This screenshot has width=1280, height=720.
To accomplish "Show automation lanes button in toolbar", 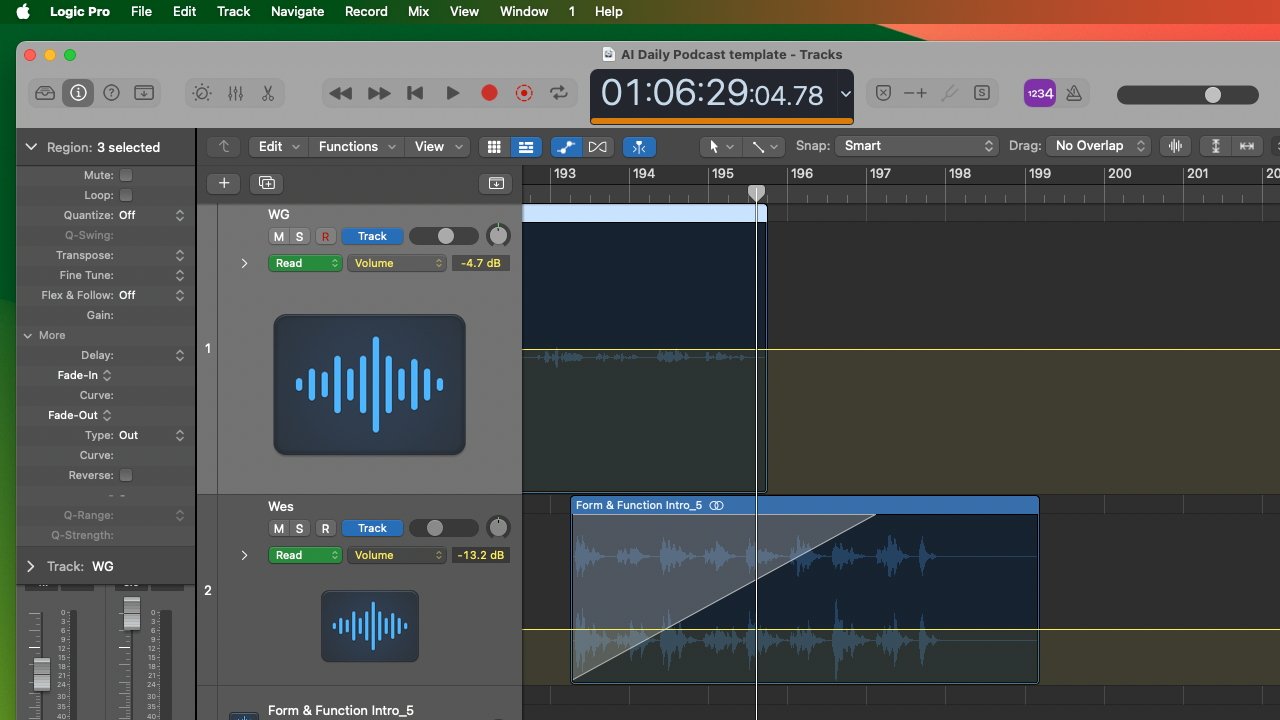I will pyautogui.click(x=566, y=147).
